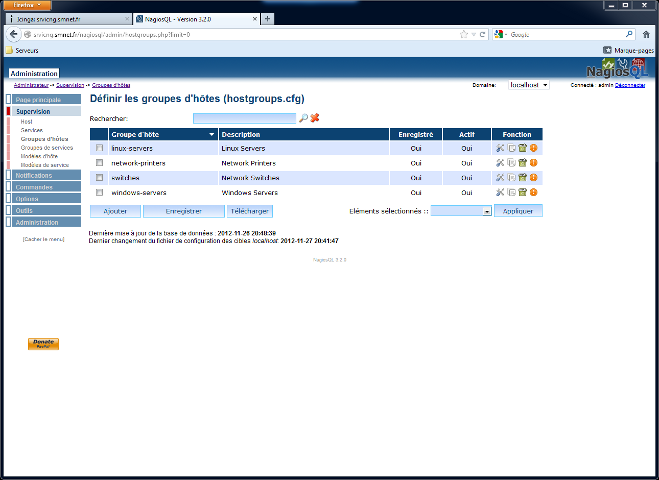This screenshot has height=480, width=659.
Task: Tick checkbox for linux-servers
Action: pyautogui.click(x=99, y=148)
